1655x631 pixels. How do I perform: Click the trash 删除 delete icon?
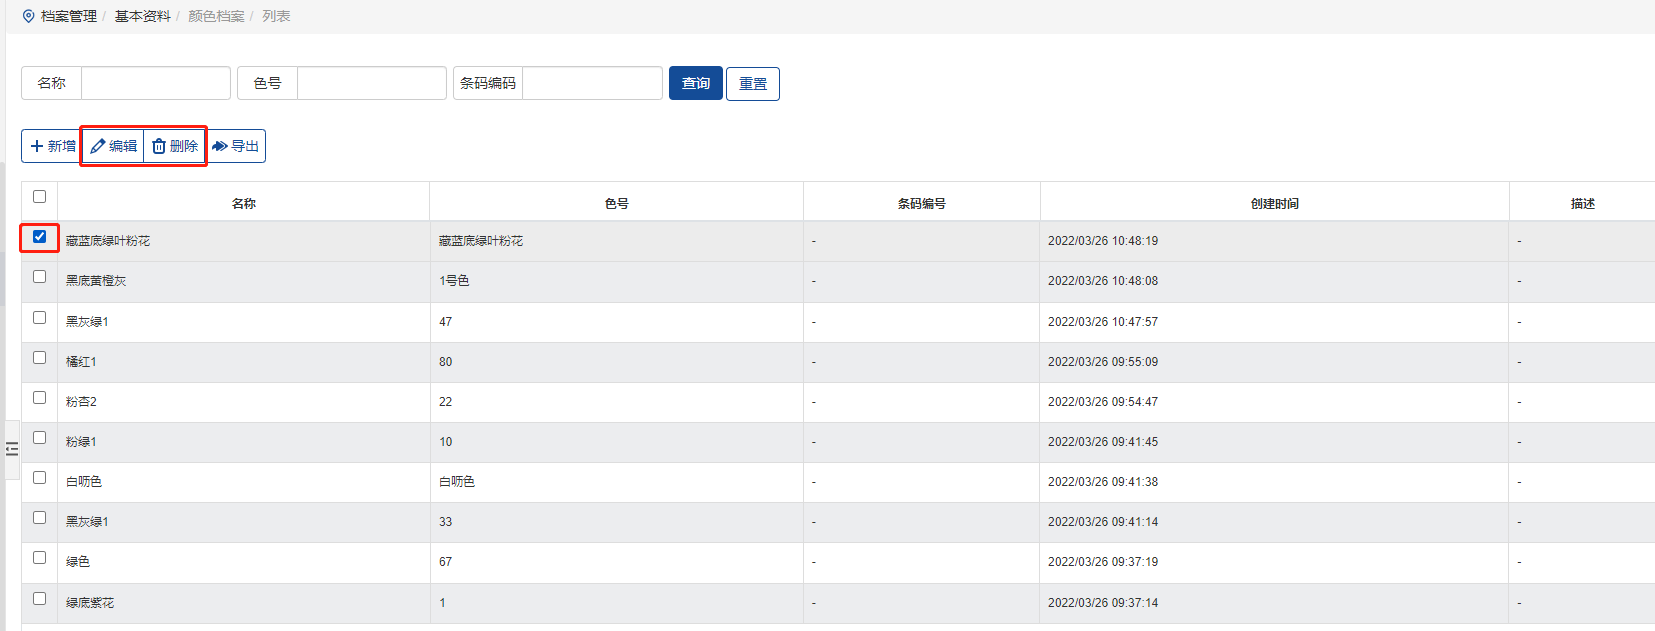click(x=159, y=146)
